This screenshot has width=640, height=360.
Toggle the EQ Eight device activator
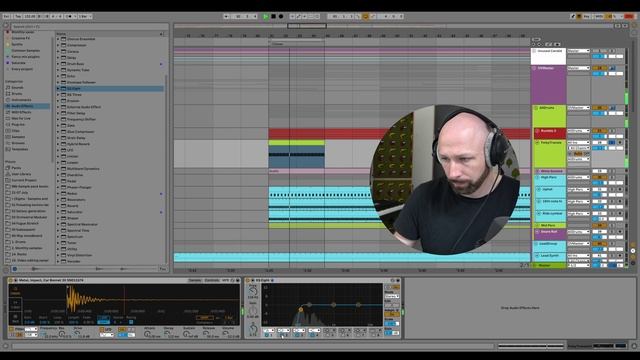248,280
